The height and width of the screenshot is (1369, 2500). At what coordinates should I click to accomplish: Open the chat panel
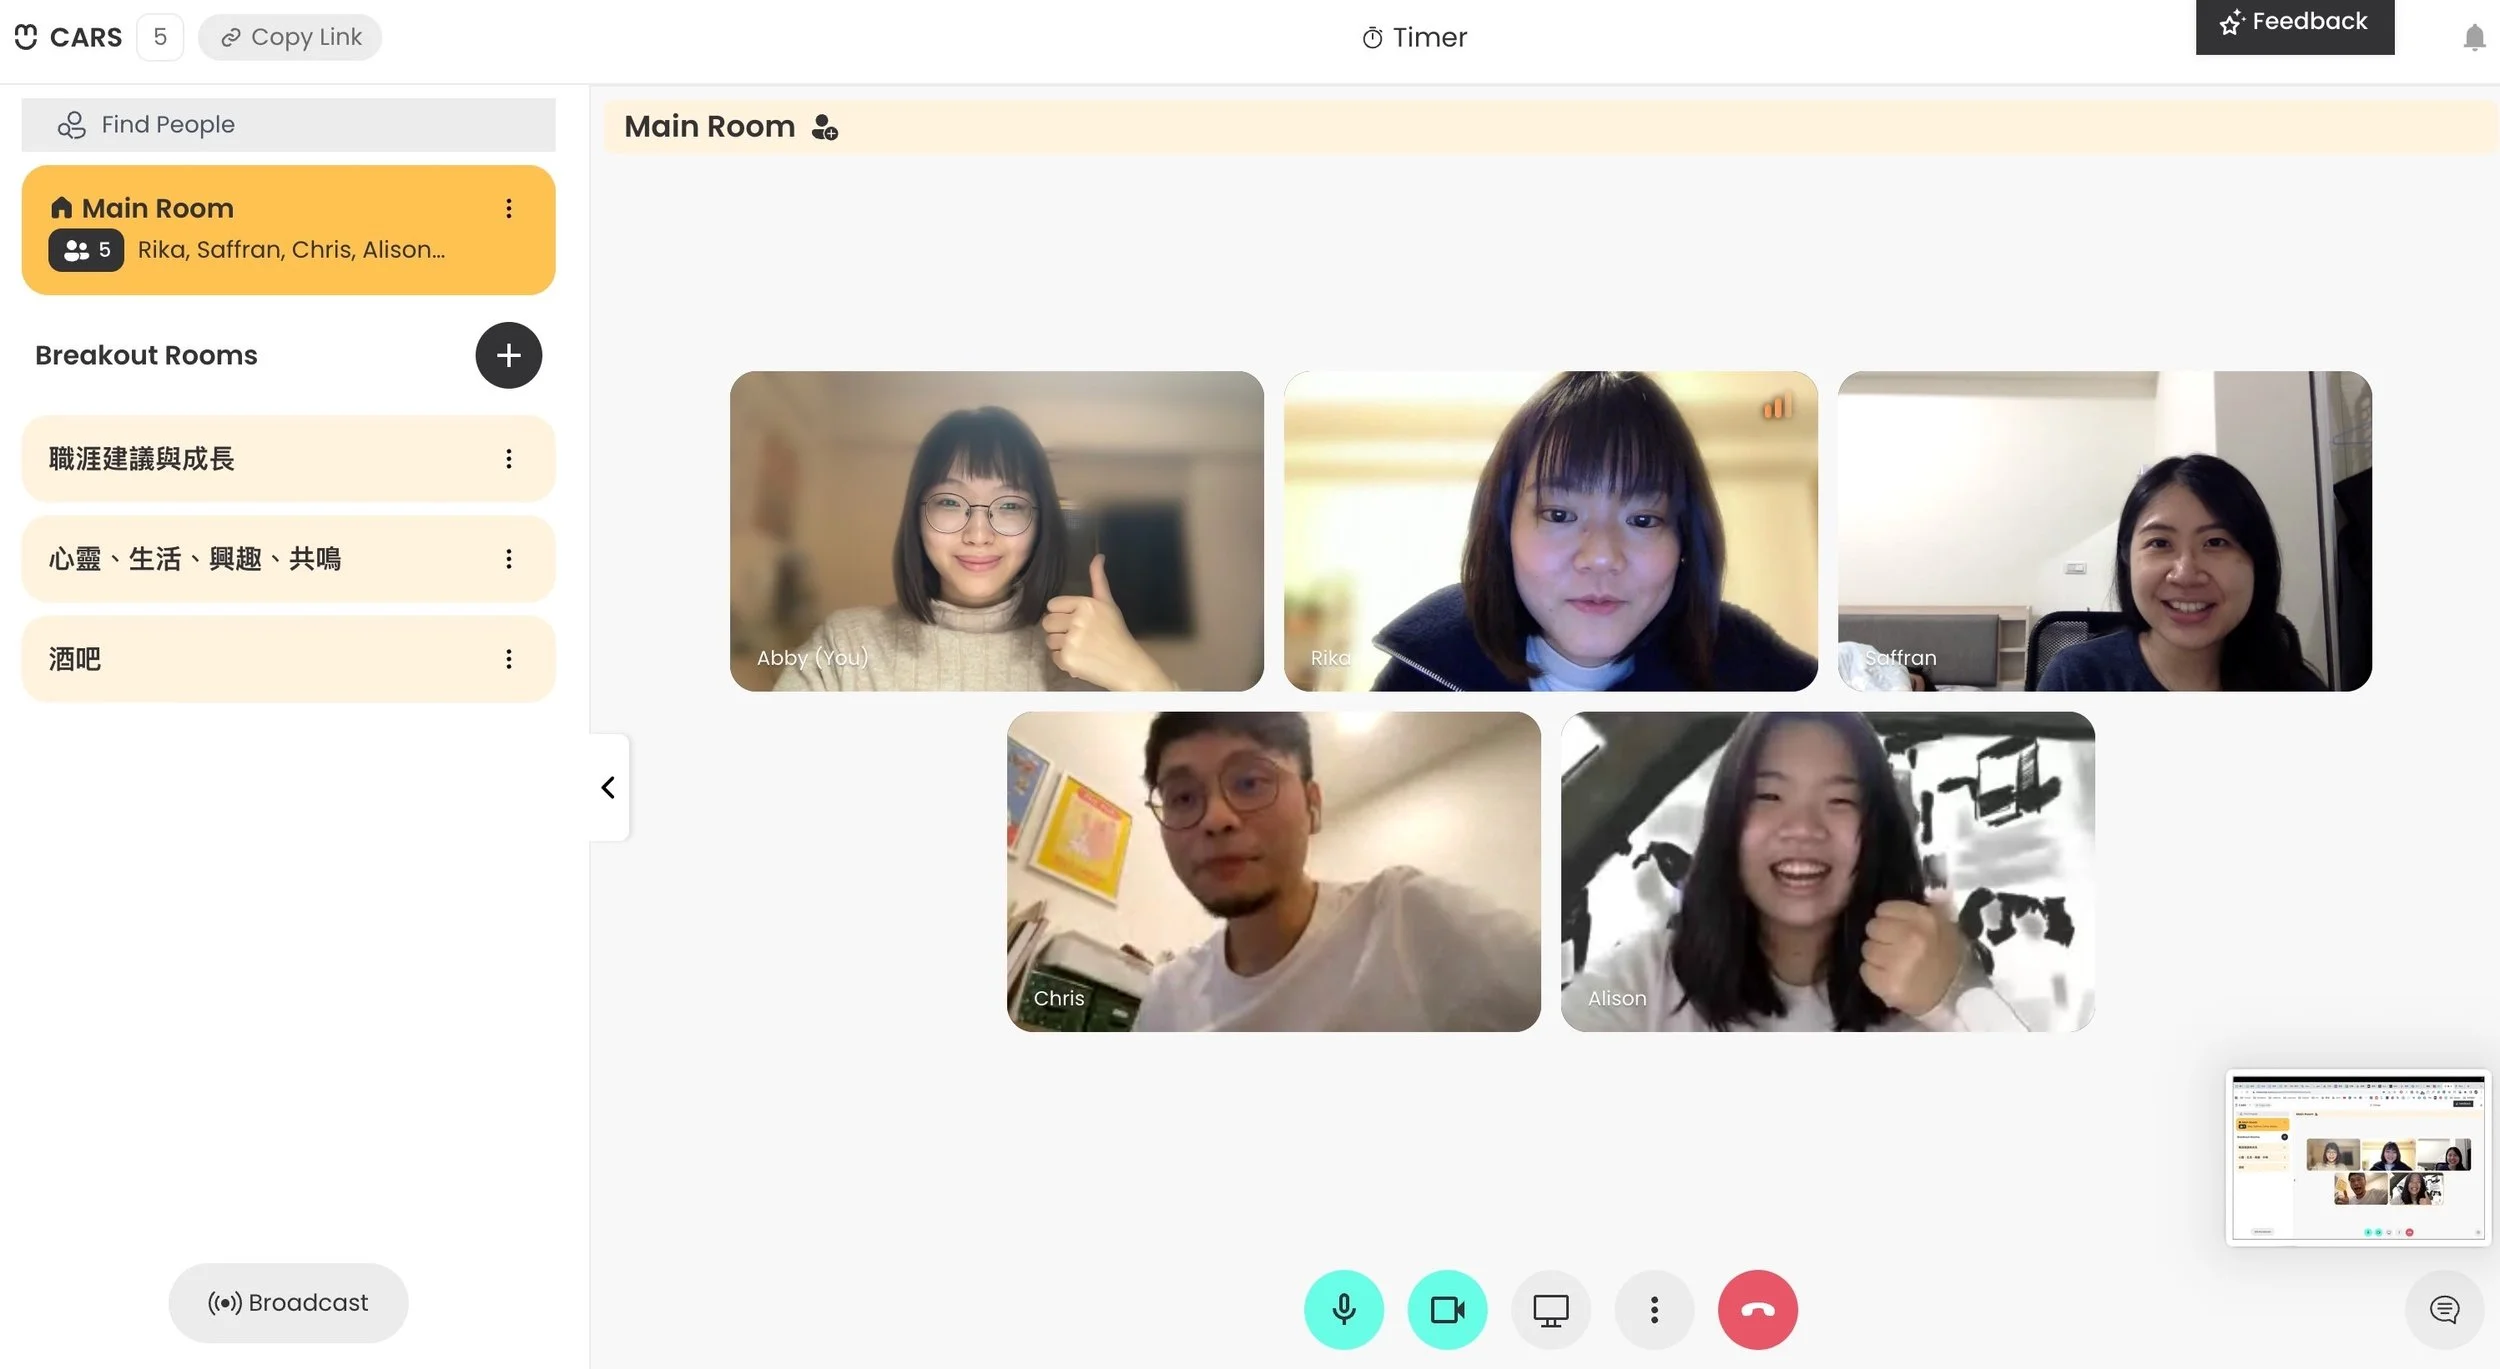(x=2444, y=1309)
